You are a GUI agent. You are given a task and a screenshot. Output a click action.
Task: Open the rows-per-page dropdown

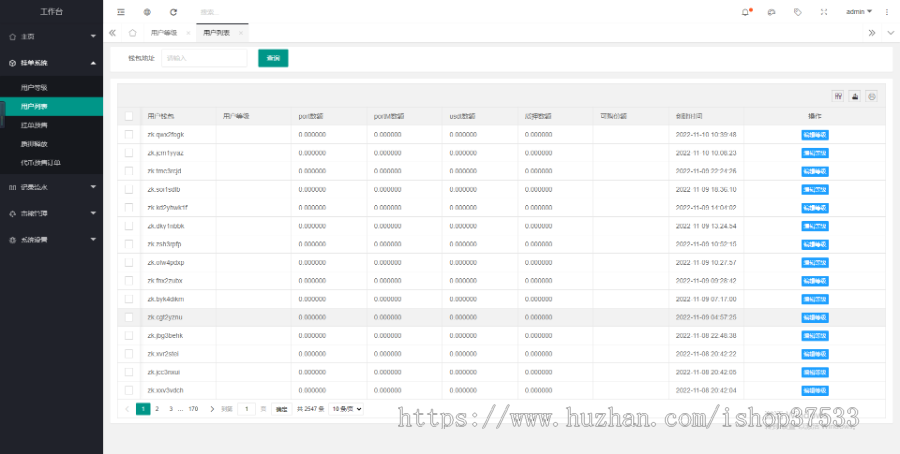[346, 409]
